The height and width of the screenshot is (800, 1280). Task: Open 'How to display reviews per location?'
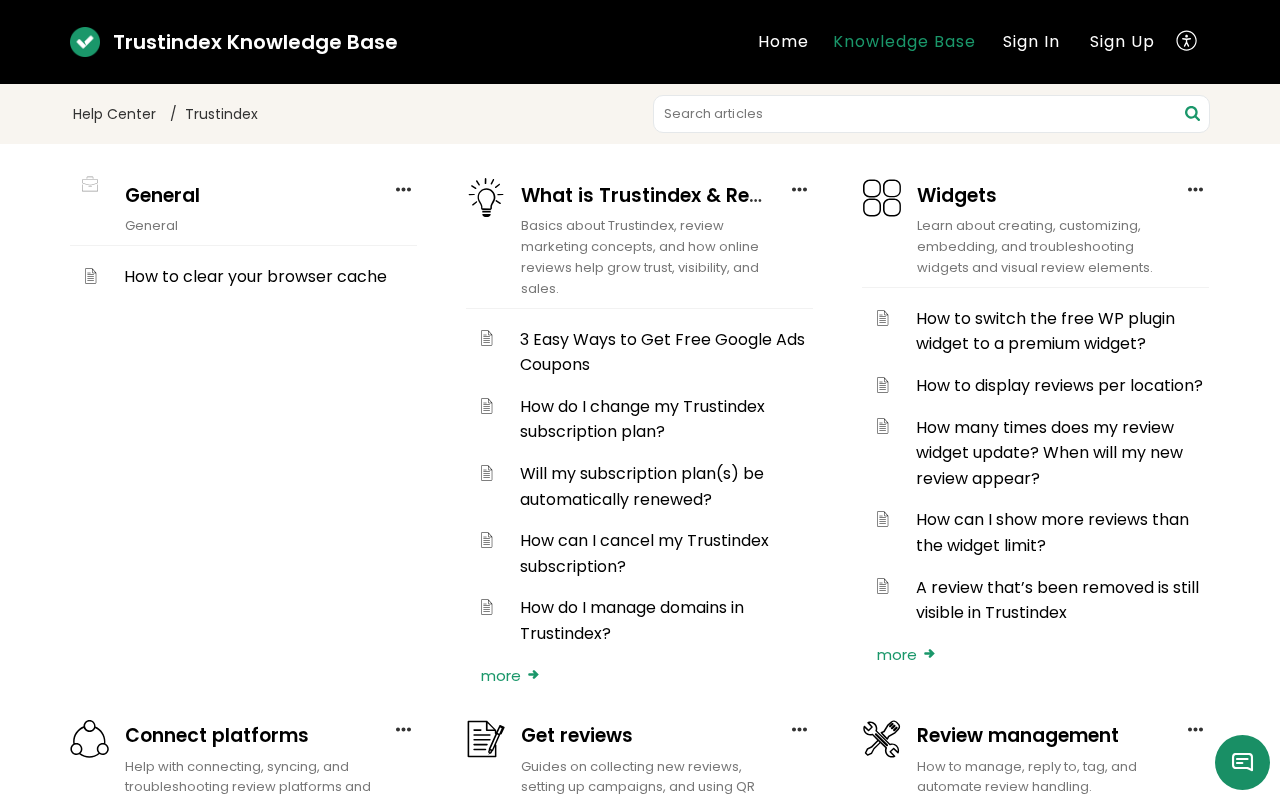click(x=1059, y=385)
